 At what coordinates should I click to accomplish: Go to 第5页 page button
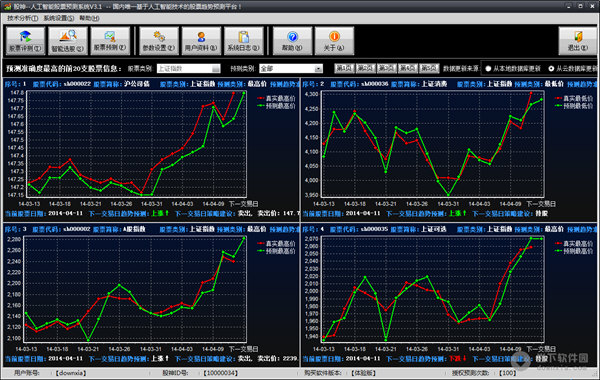429,68
